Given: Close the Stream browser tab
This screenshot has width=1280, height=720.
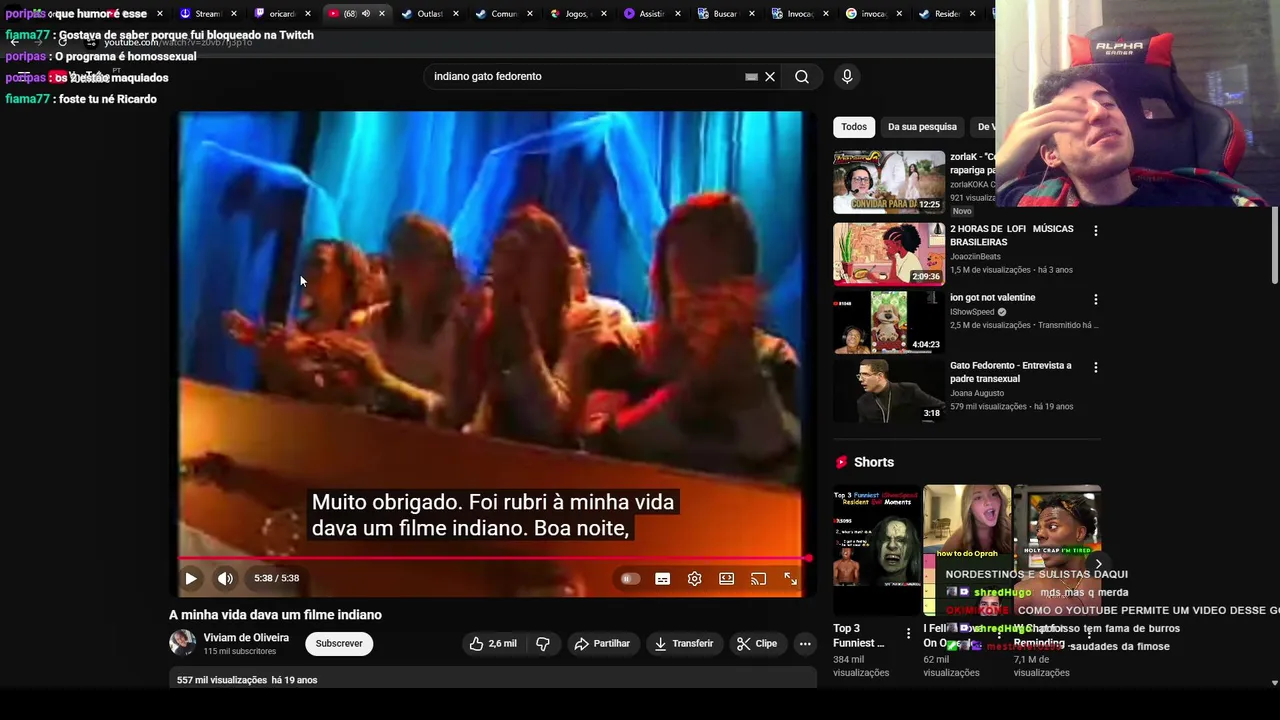Looking at the screenshot, I should coord(234,14).
